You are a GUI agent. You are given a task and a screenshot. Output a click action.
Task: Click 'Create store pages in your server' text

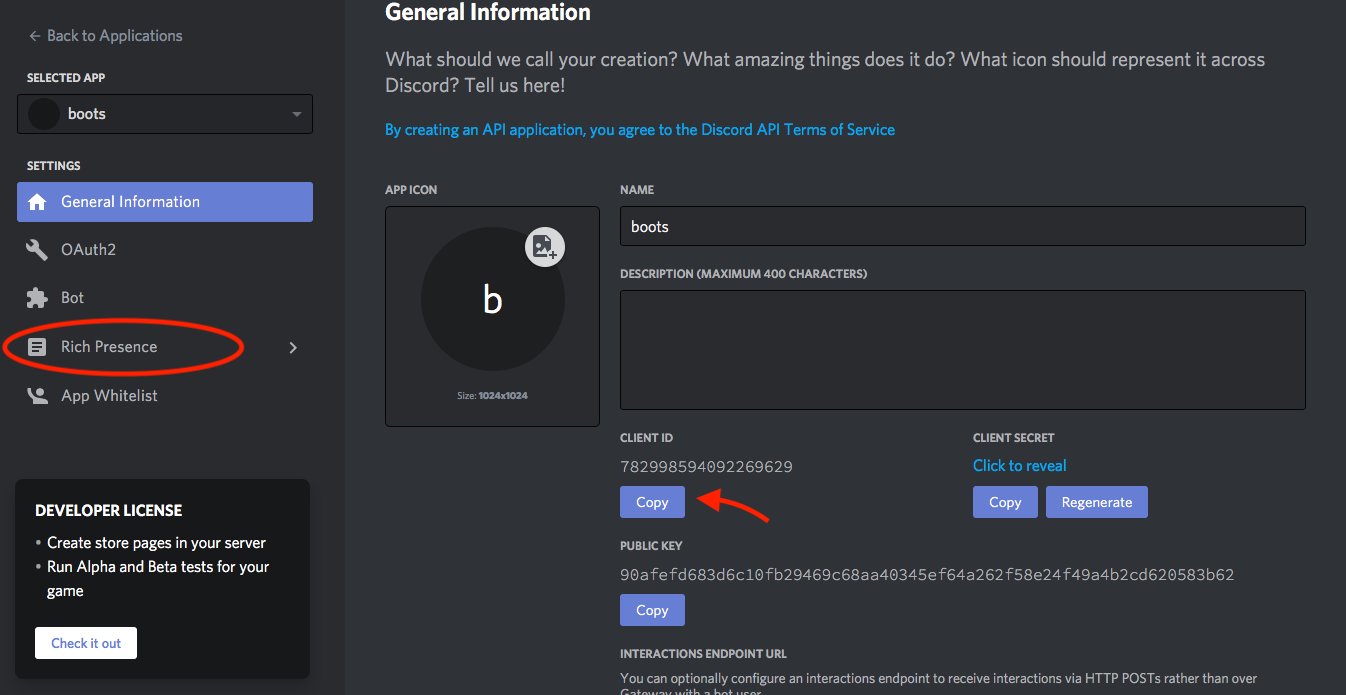coord(157,543)
